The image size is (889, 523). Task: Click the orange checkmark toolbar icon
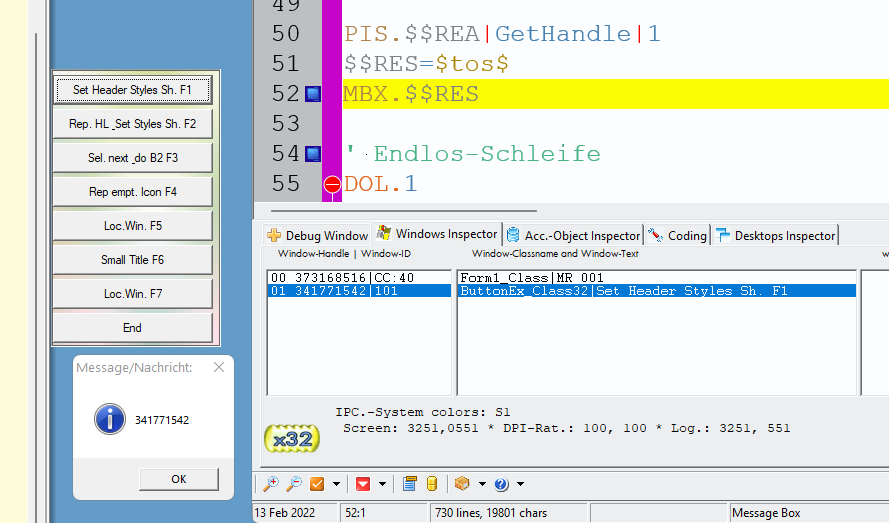[318, 484]
